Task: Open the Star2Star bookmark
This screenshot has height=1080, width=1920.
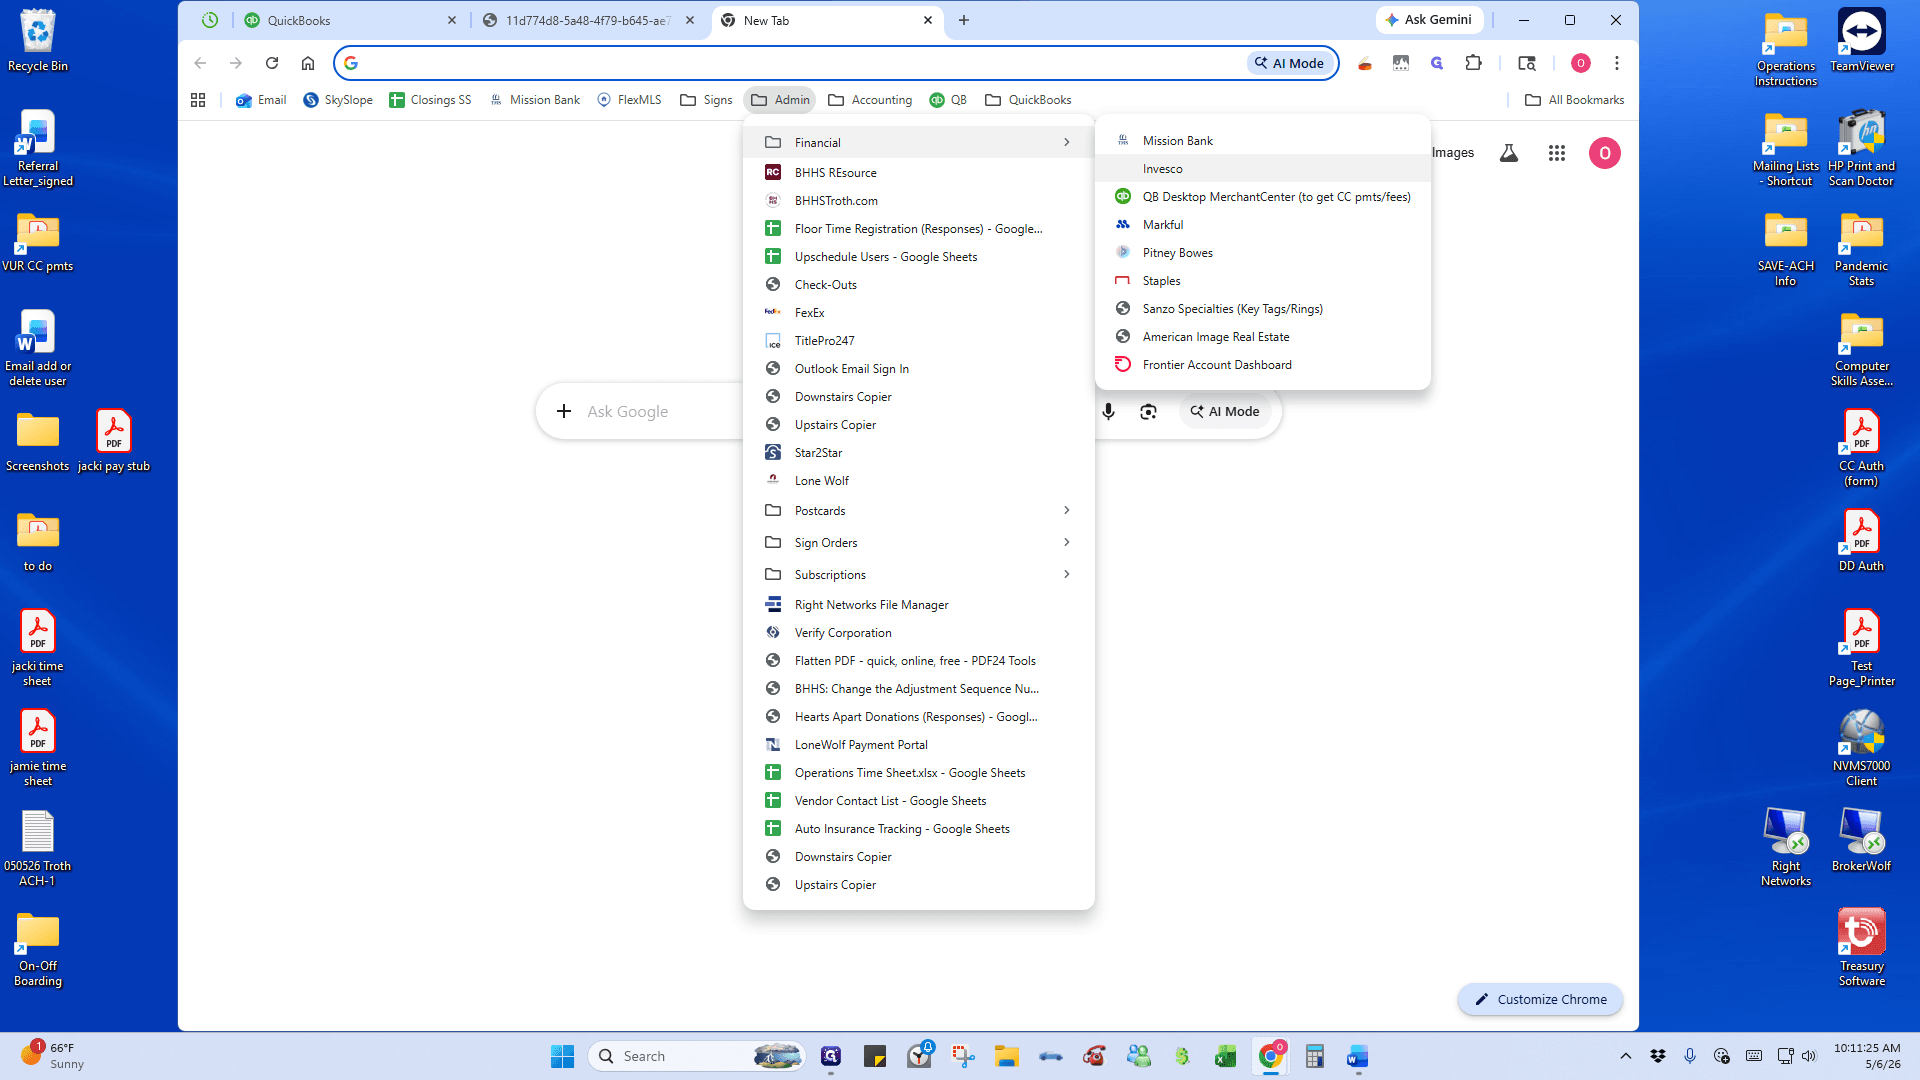Action: click(x=918, y=453)
